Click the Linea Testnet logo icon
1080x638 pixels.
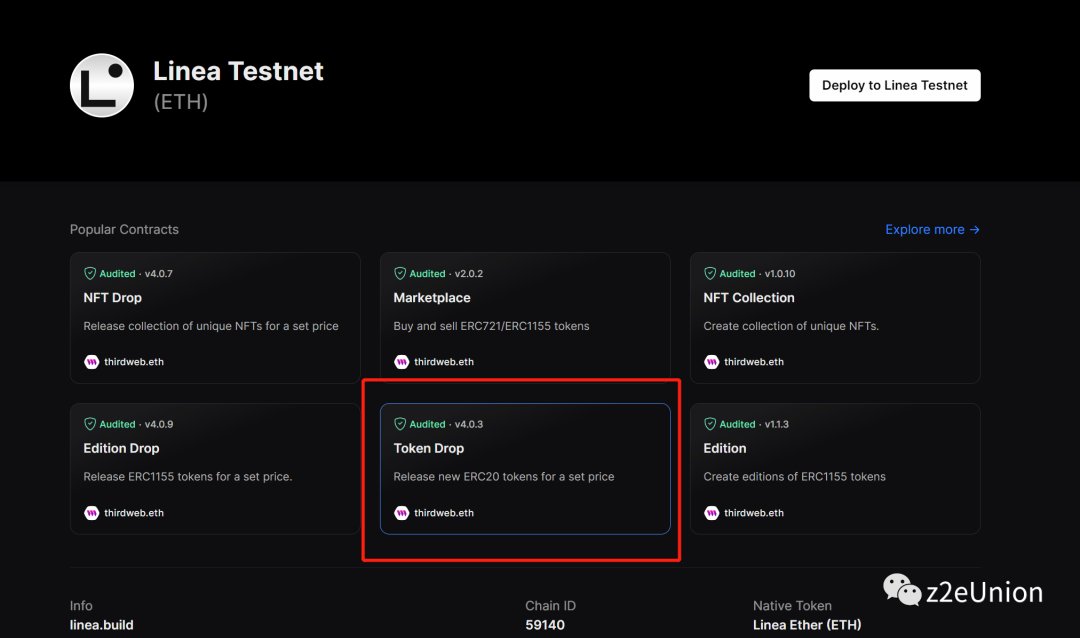(x=101, y=86)
